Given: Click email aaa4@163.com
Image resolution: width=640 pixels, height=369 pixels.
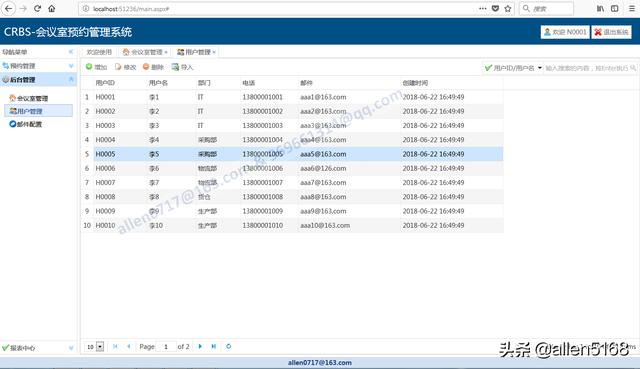Looking at the screenshot, I should tap(323, 140).
